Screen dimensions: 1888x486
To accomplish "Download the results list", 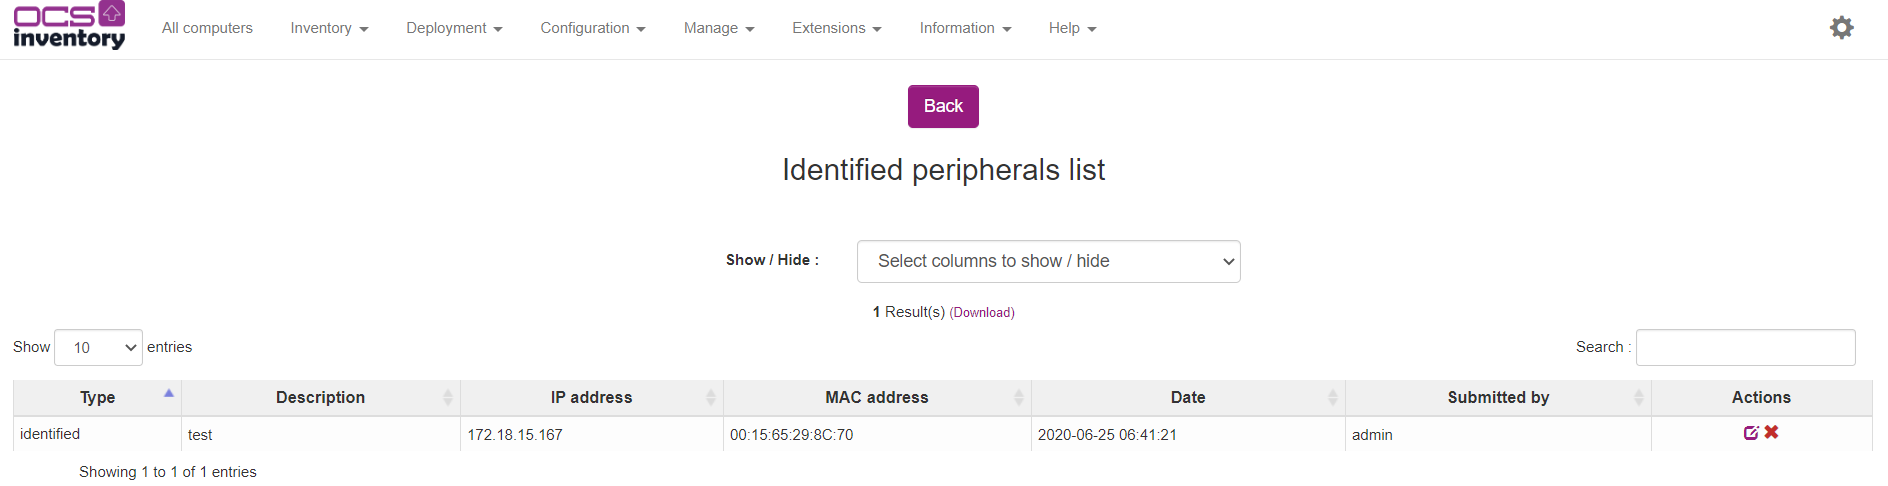I will tap(981, 313).
